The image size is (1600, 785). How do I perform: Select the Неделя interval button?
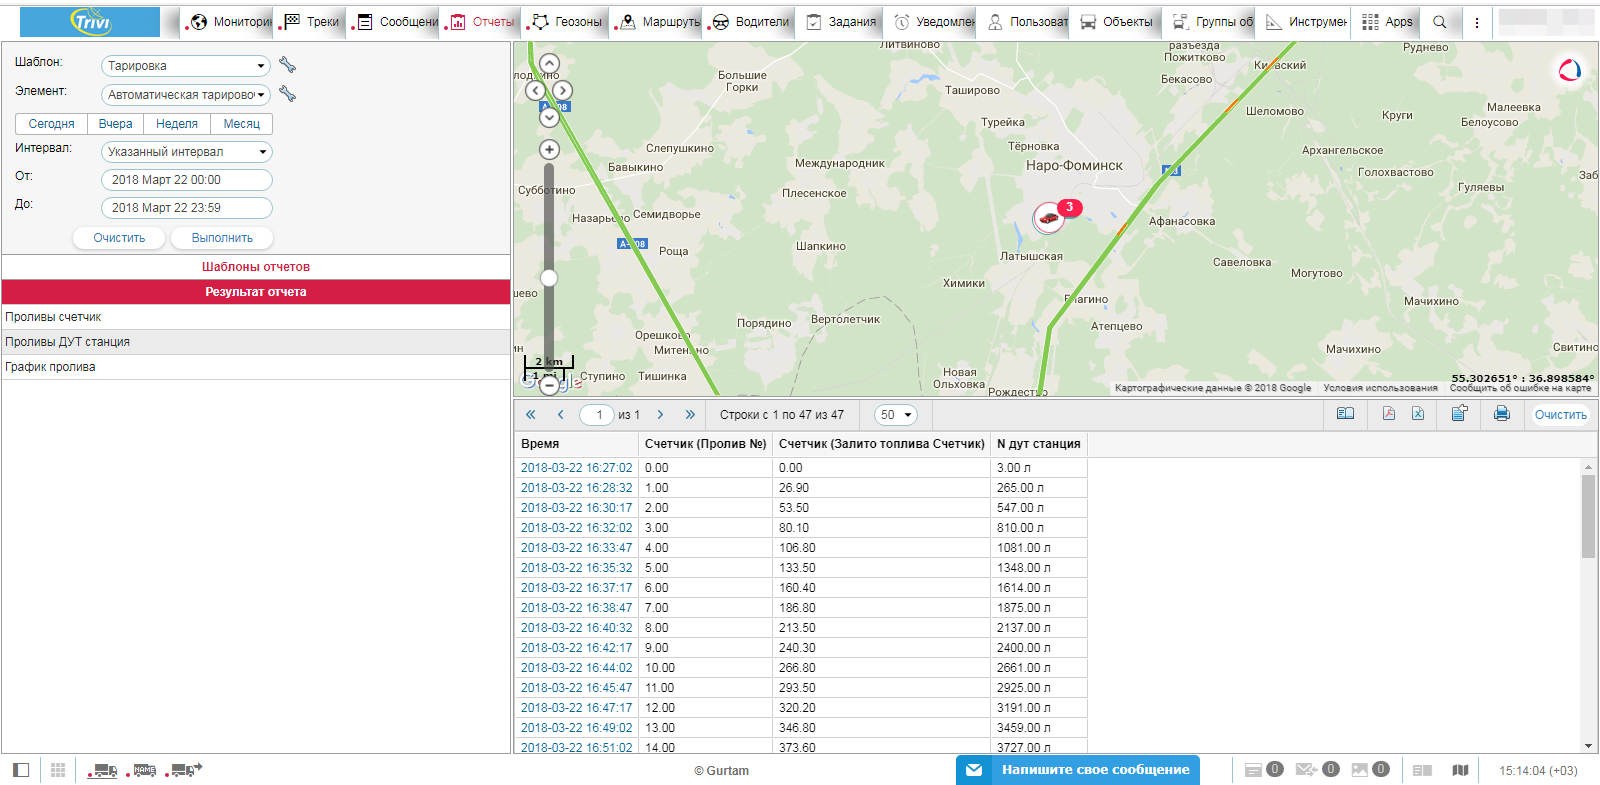coord(177,124)
